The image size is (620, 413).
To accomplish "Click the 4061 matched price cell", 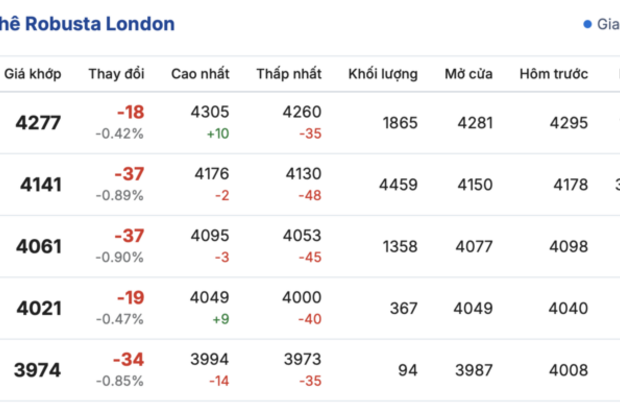I will pyautogui.click(x=39, y=246).
